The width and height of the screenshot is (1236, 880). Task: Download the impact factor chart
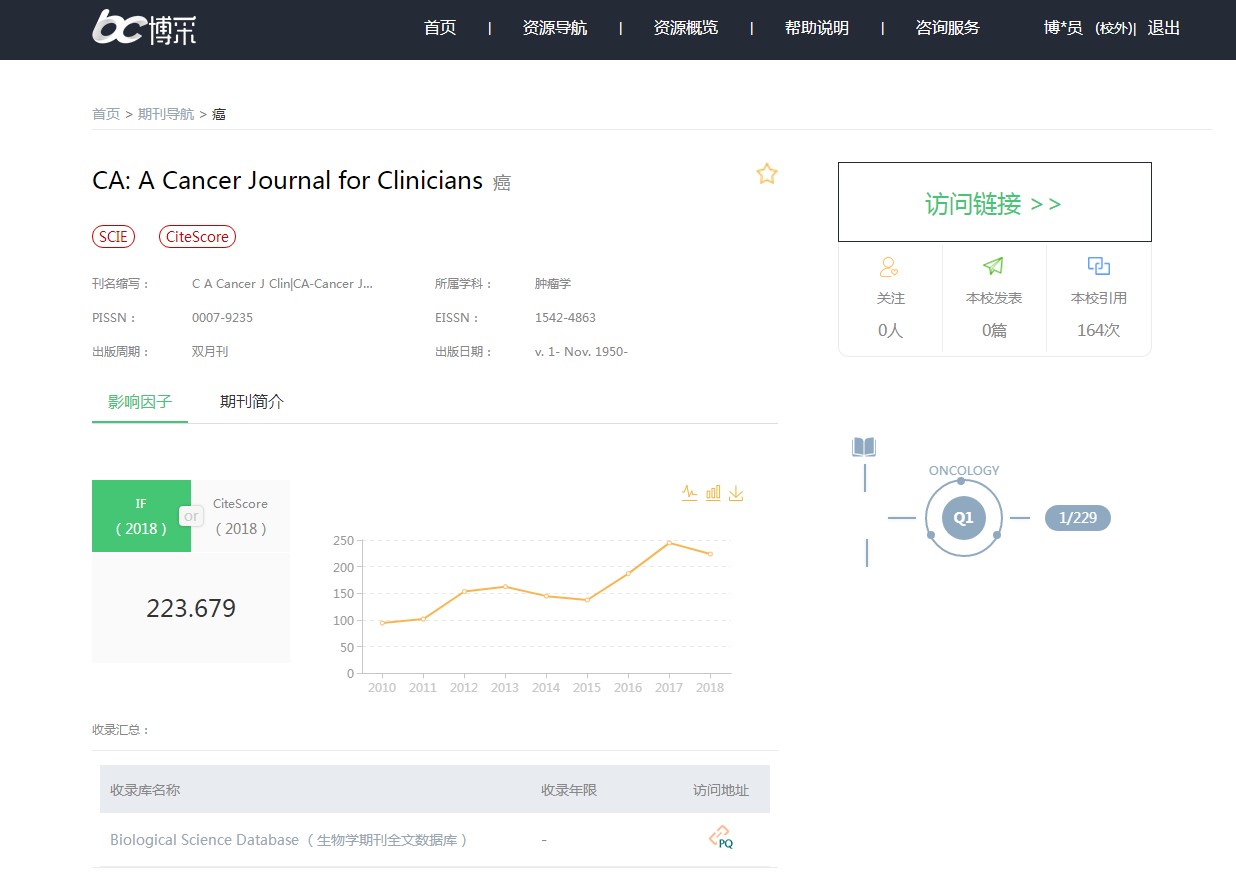click(736, 493)
